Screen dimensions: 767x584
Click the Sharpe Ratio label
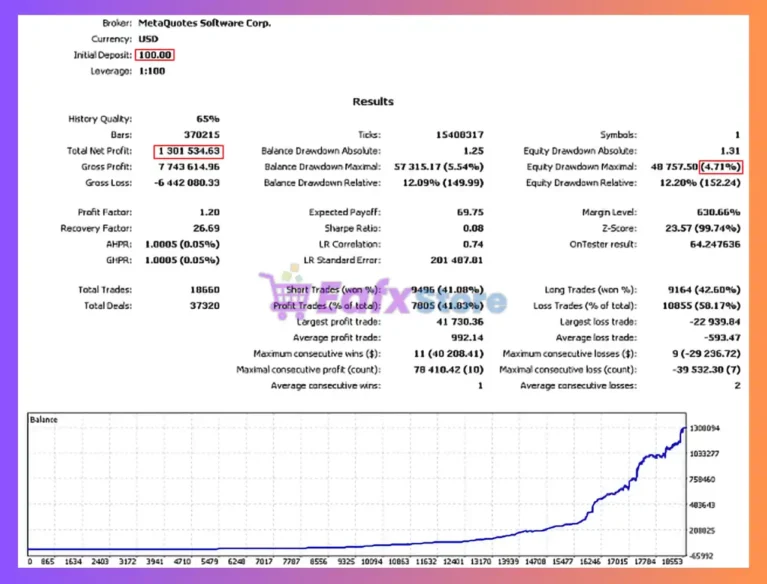click(x=352, y=228)
